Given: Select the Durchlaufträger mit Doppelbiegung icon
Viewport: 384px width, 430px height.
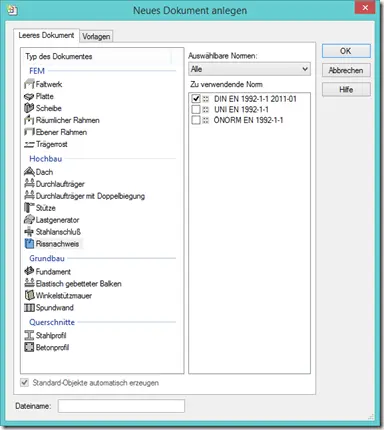Looking at the screenshot, I should click(29, 195).
